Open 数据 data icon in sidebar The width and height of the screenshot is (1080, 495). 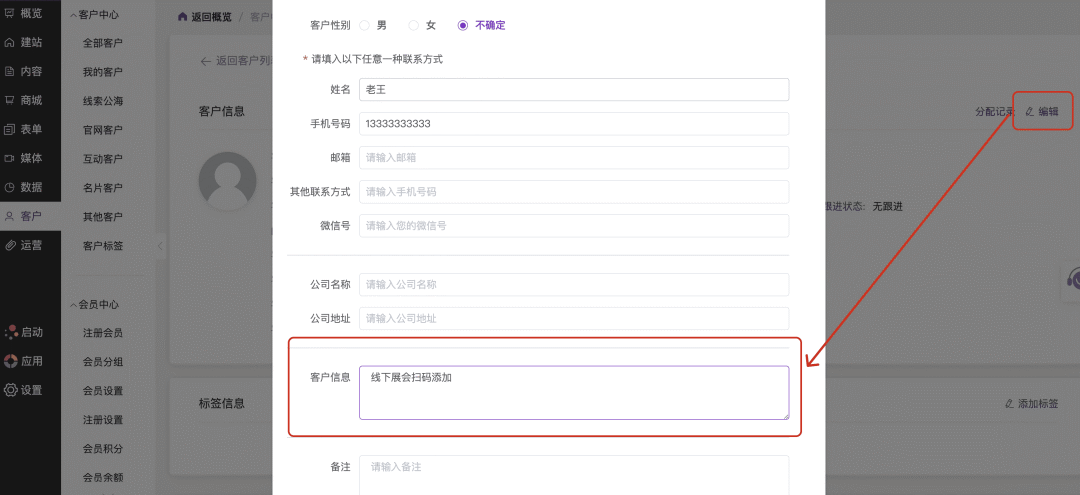tap(10, 187)
